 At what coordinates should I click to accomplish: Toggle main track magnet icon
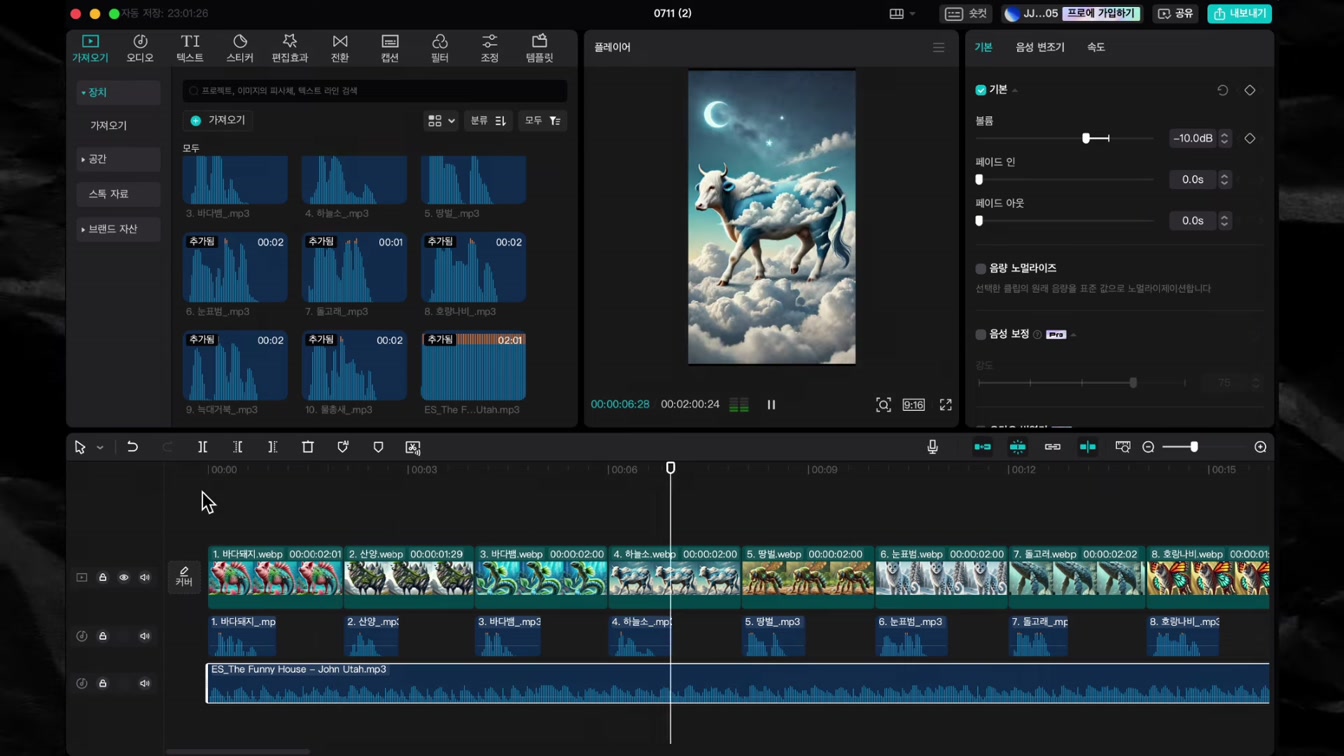point(982,447)
